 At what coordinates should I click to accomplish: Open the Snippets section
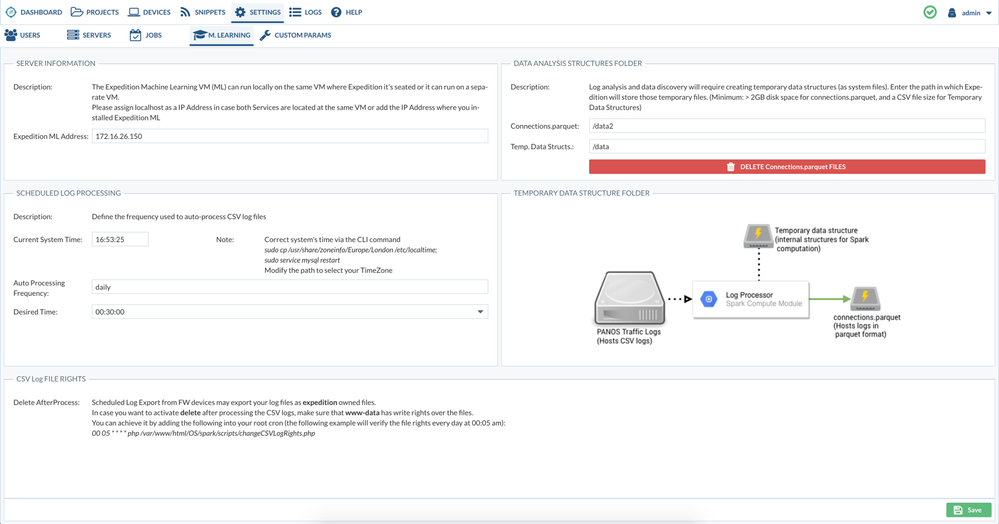click(202, 12)
